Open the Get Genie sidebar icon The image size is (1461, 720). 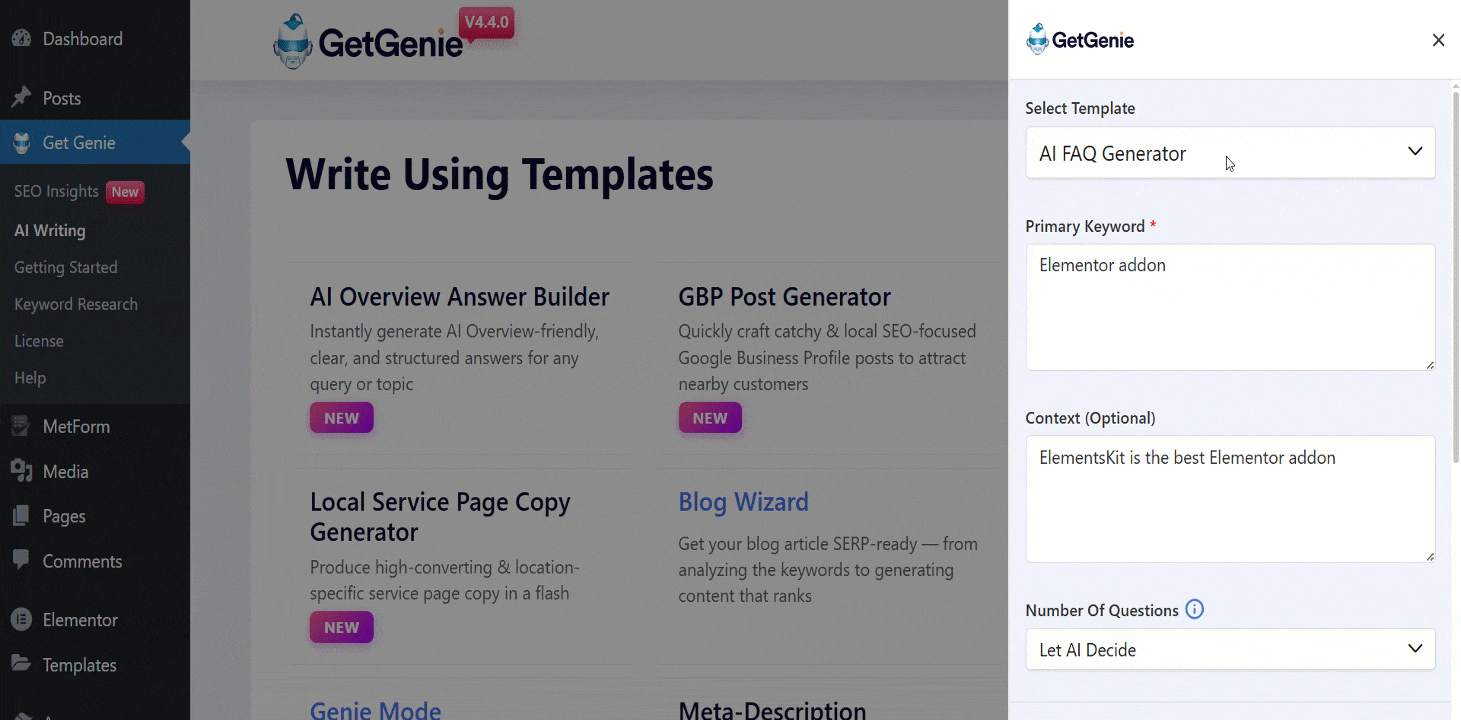[x=20, y=142]
